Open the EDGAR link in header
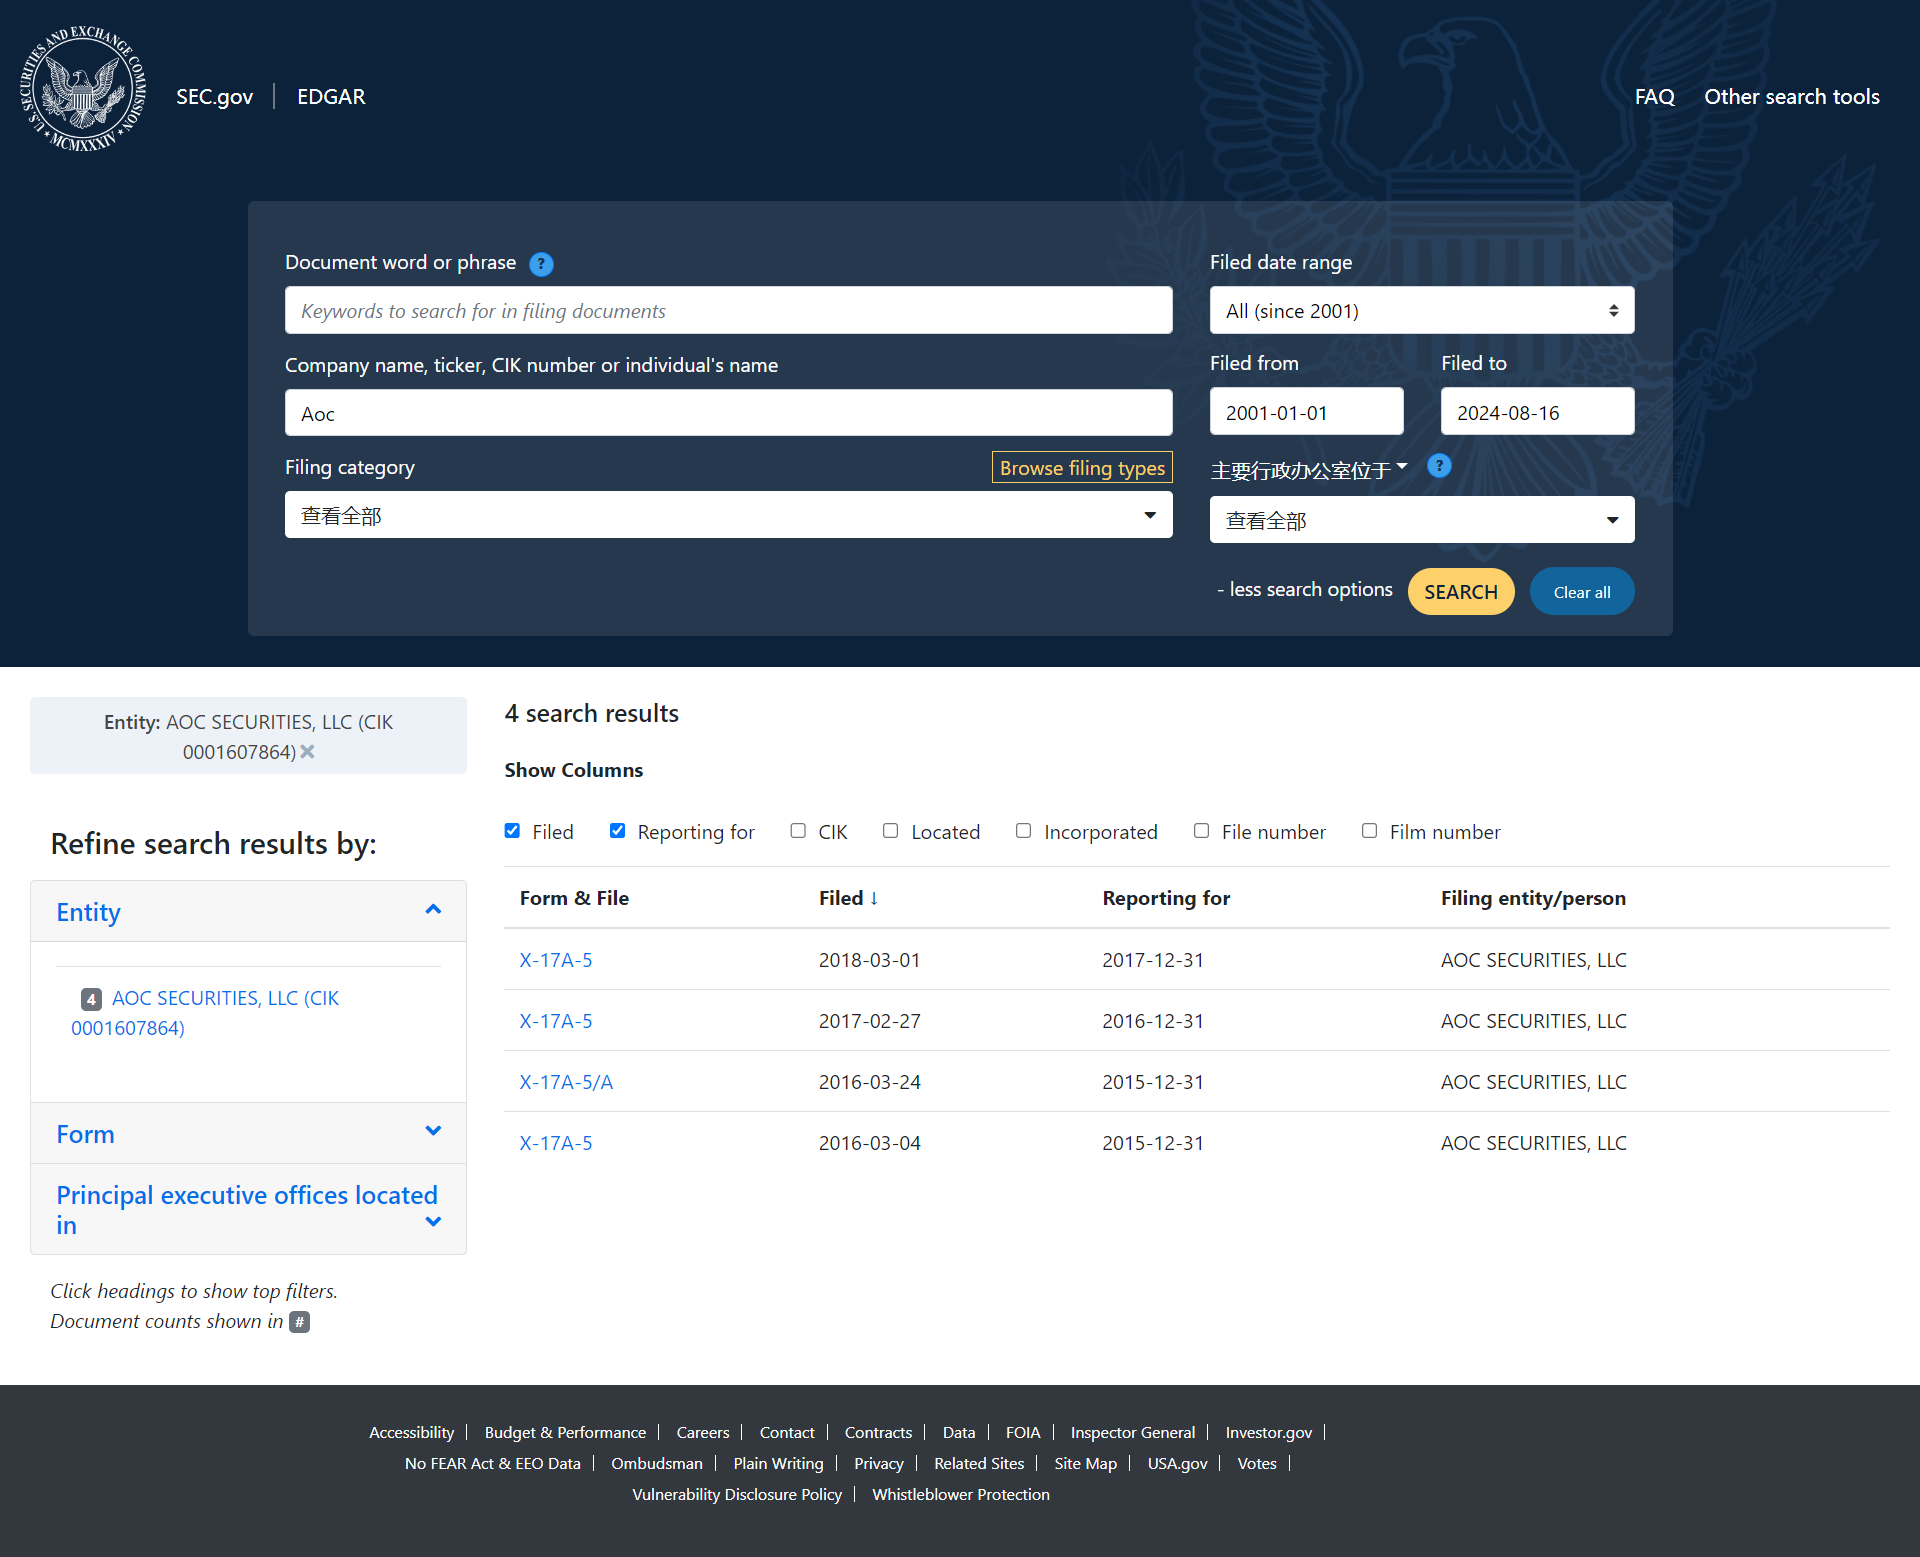Screen dimensions: 1920x1557 coord(331,97)
